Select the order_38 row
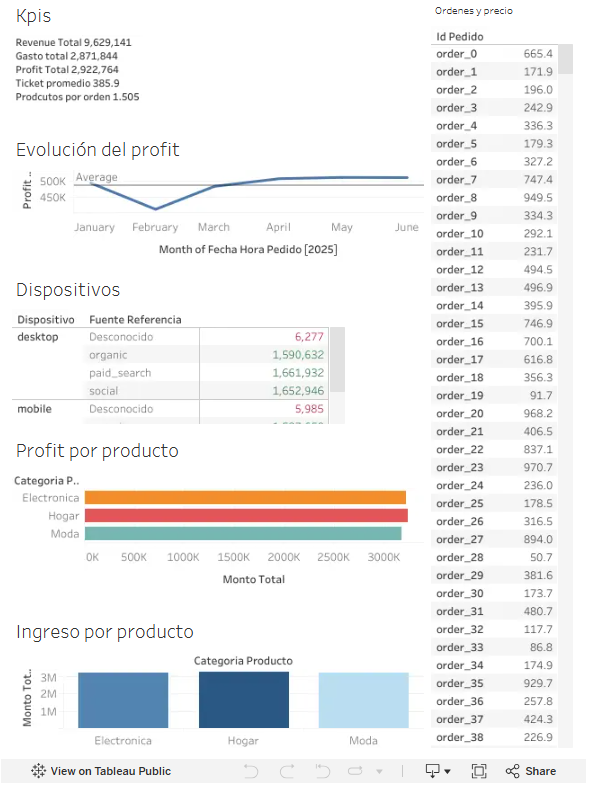The width and height of the screenshot is (590, 787). [x=494, y=737]
